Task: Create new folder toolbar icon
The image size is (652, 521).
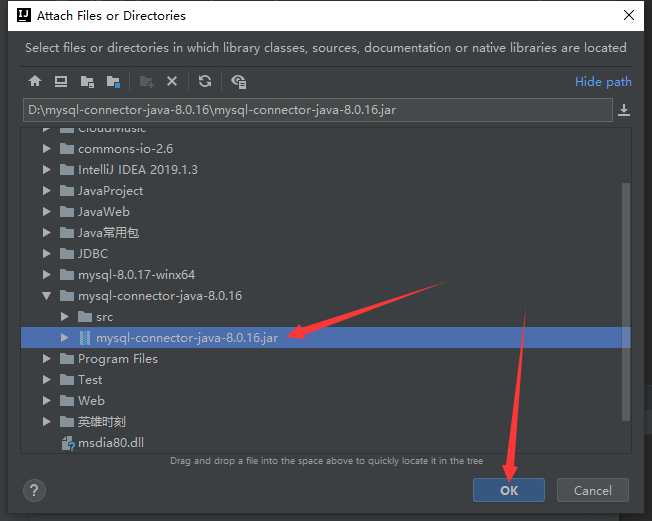Action: pyautogui.click(x=146, y=81)
